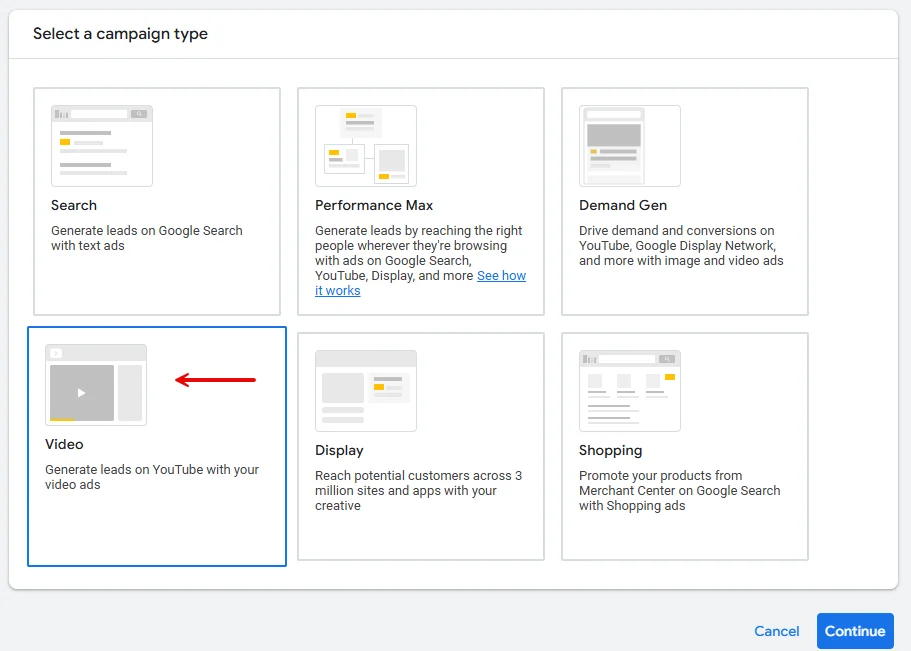The width and height of the screenshot is (911, 651).
Task: Click the Cancel button
Action: coord(776,631)
